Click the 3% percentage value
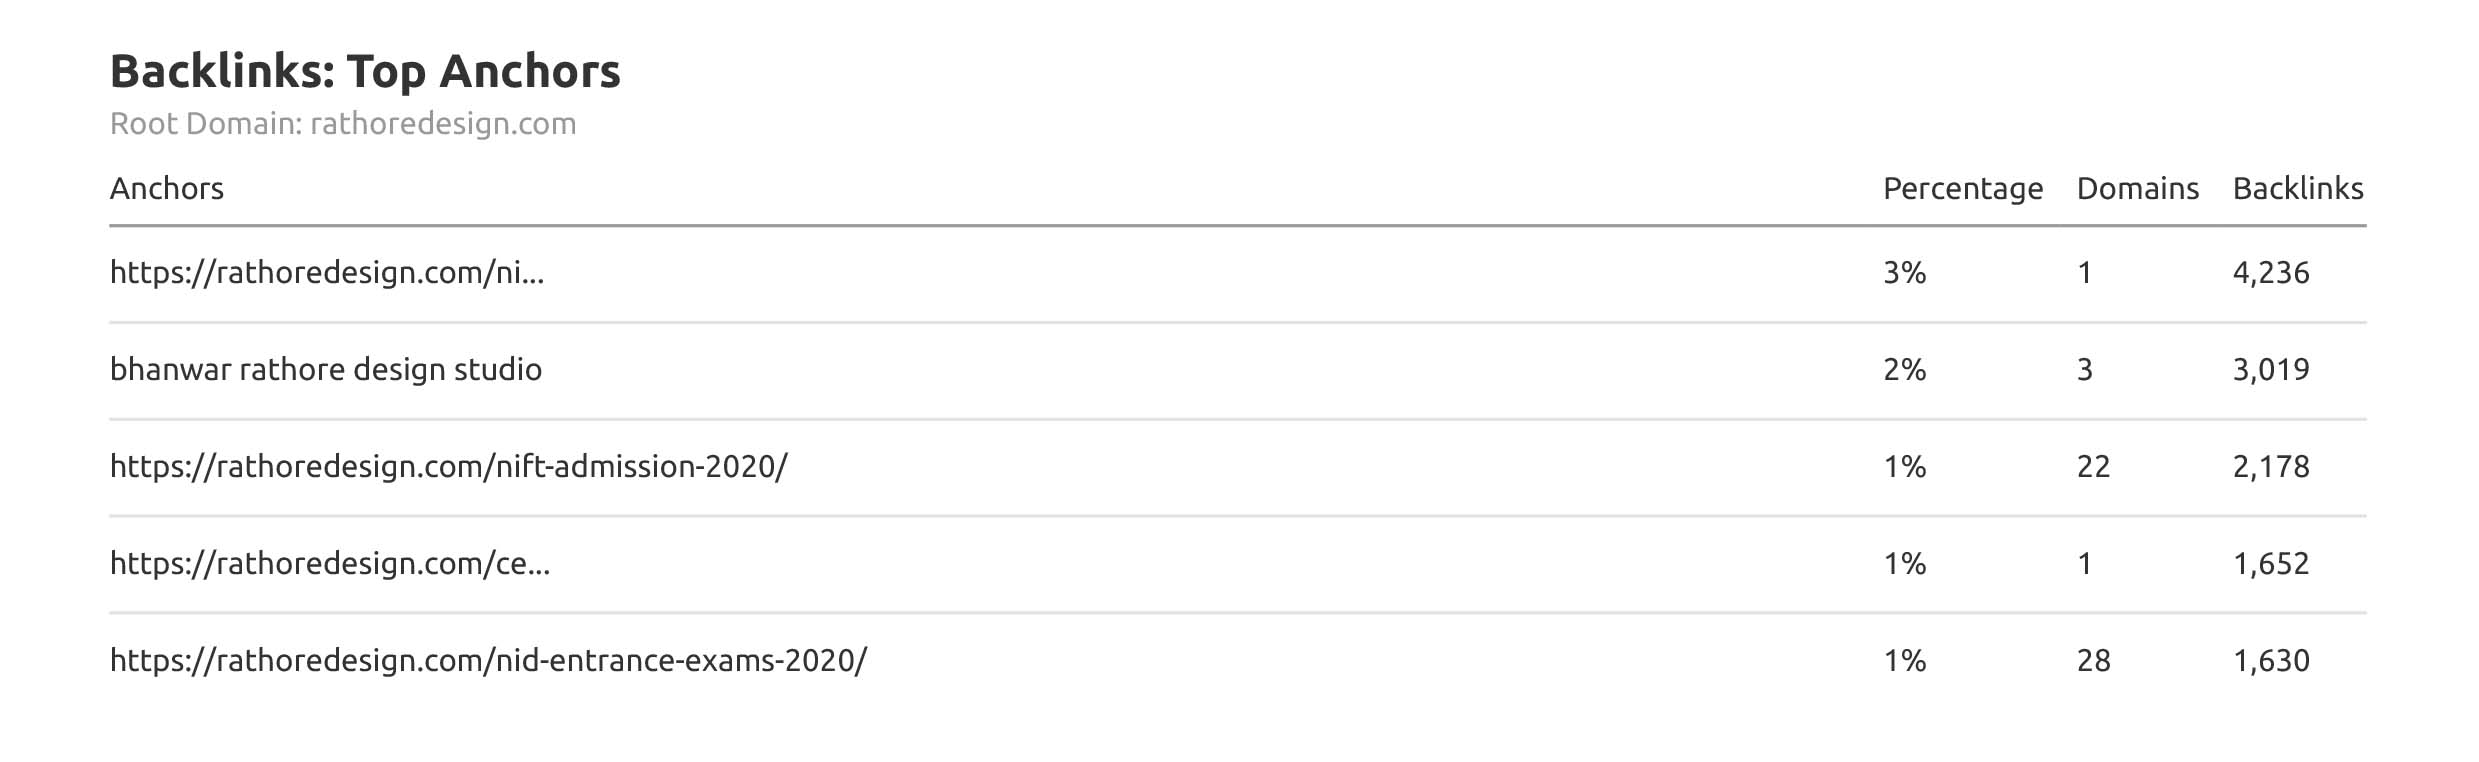The height and width of the screenshot is (762, 2479). pyautogui.click(x=1904, y=273)
